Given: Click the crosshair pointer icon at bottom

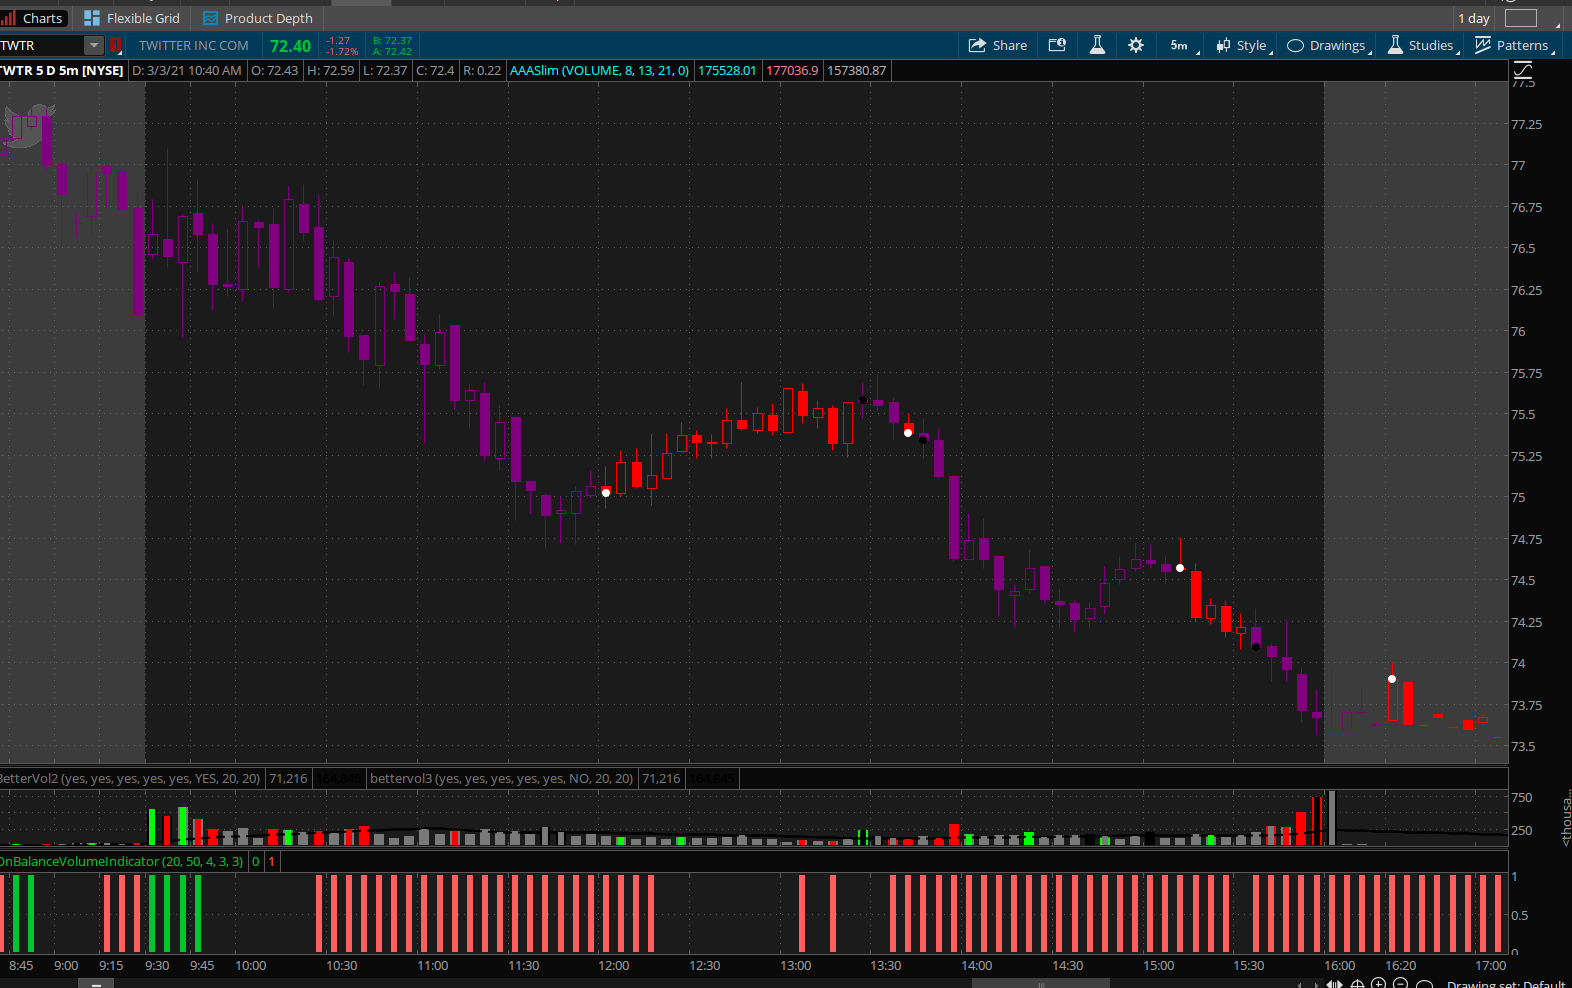Looking at the screenshot, I should [x=1357, y=984].
